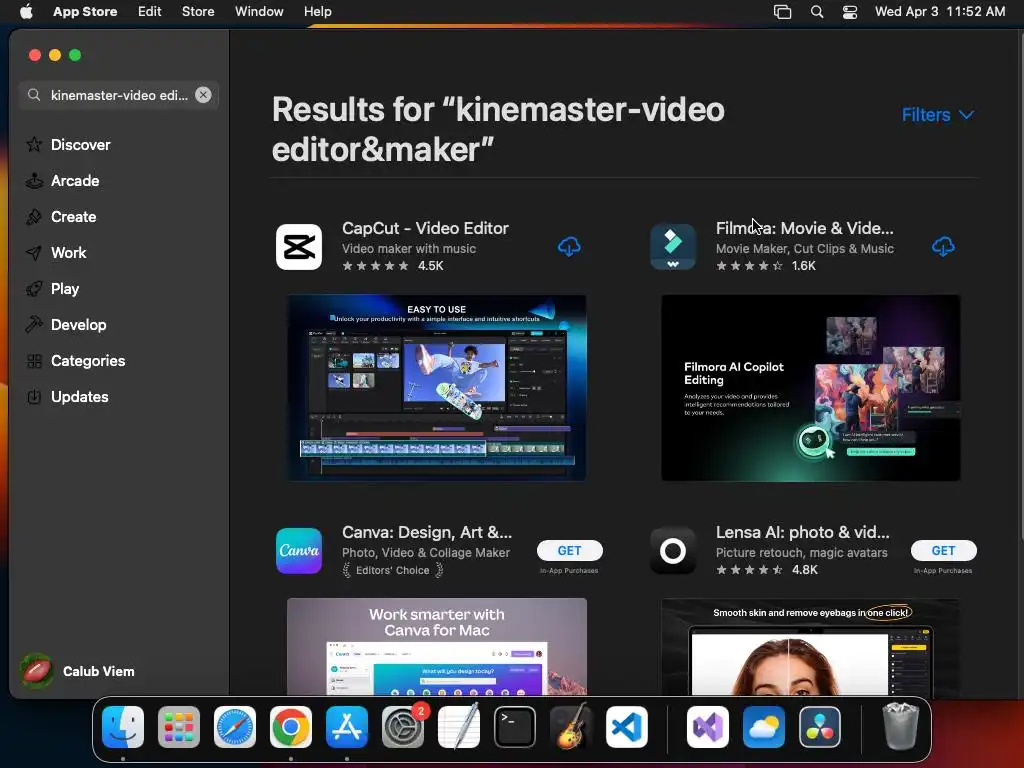Click the Develop hammer icon

pyautogui.click(x=34, y=325)
